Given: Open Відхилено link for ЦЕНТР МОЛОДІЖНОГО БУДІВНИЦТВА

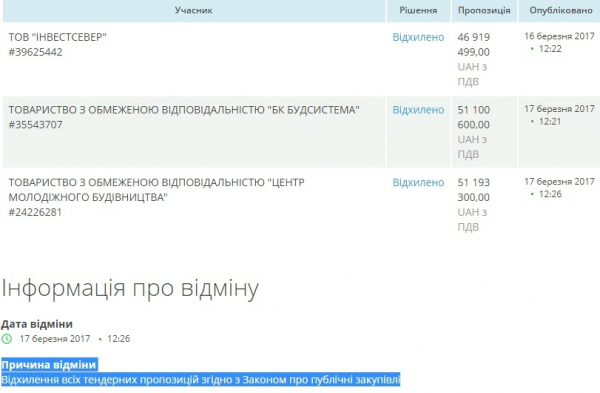Looking at the screenshot, I should [418, 183].
